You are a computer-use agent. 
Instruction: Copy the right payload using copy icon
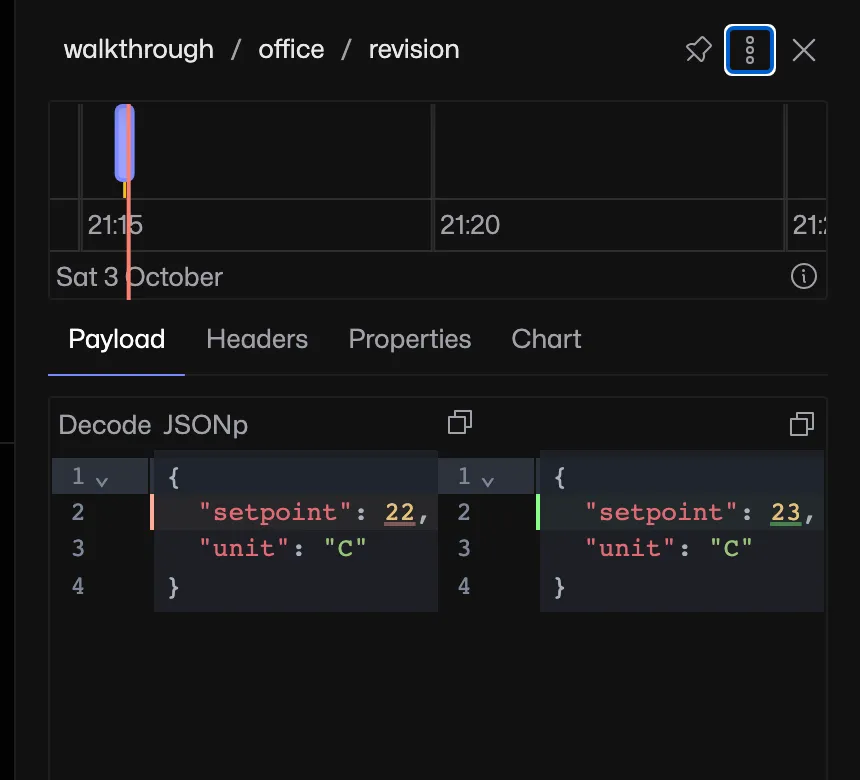pyautogui.click(x=802, y=424)
